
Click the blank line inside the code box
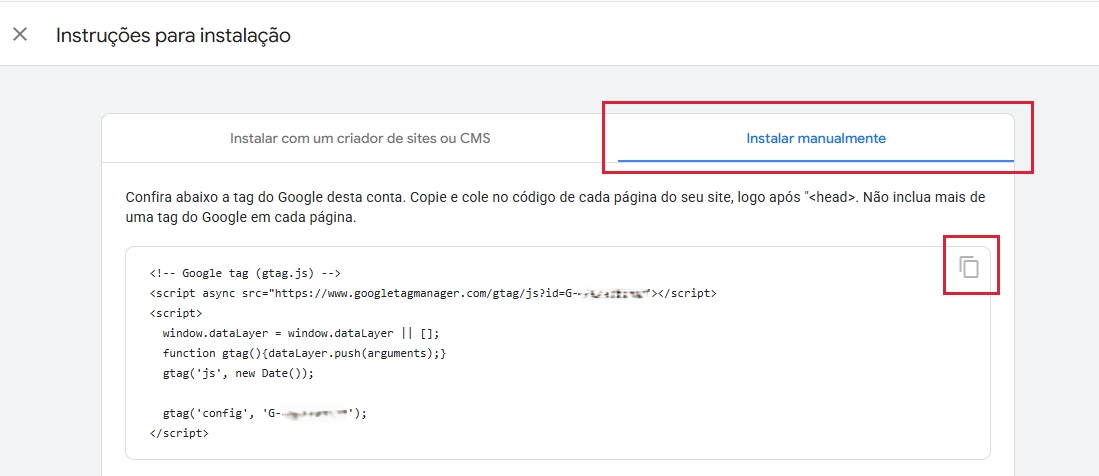click(557, 393)
